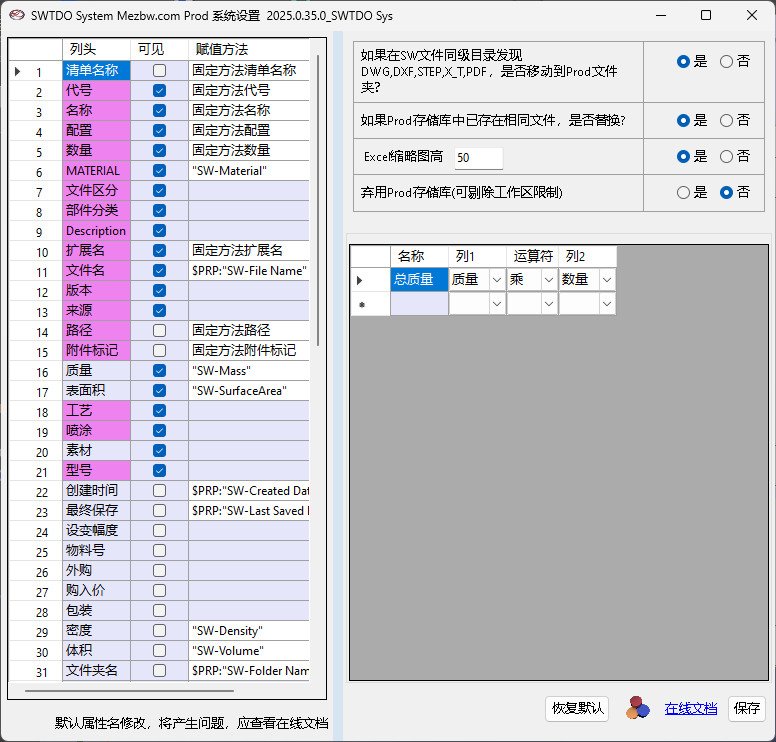
Task: Select 是 for 弃用Prod存储库 option
Action: click(x=684, y=192)
